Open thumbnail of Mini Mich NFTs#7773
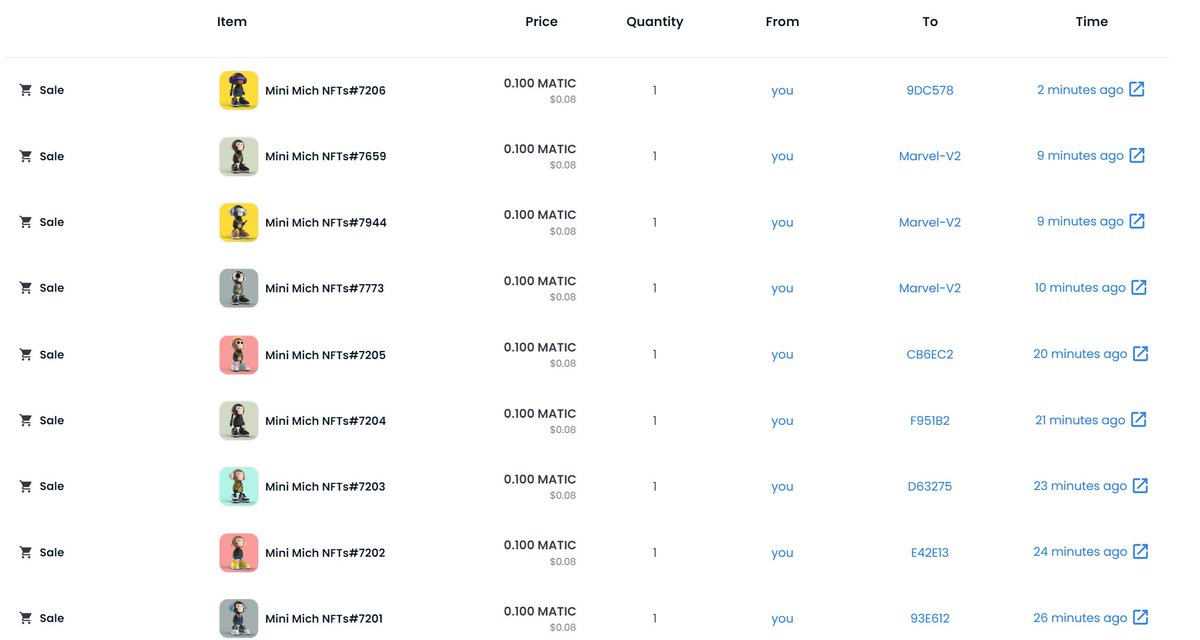The height and width of the screenshot is (640, 1200). point(239,288)
